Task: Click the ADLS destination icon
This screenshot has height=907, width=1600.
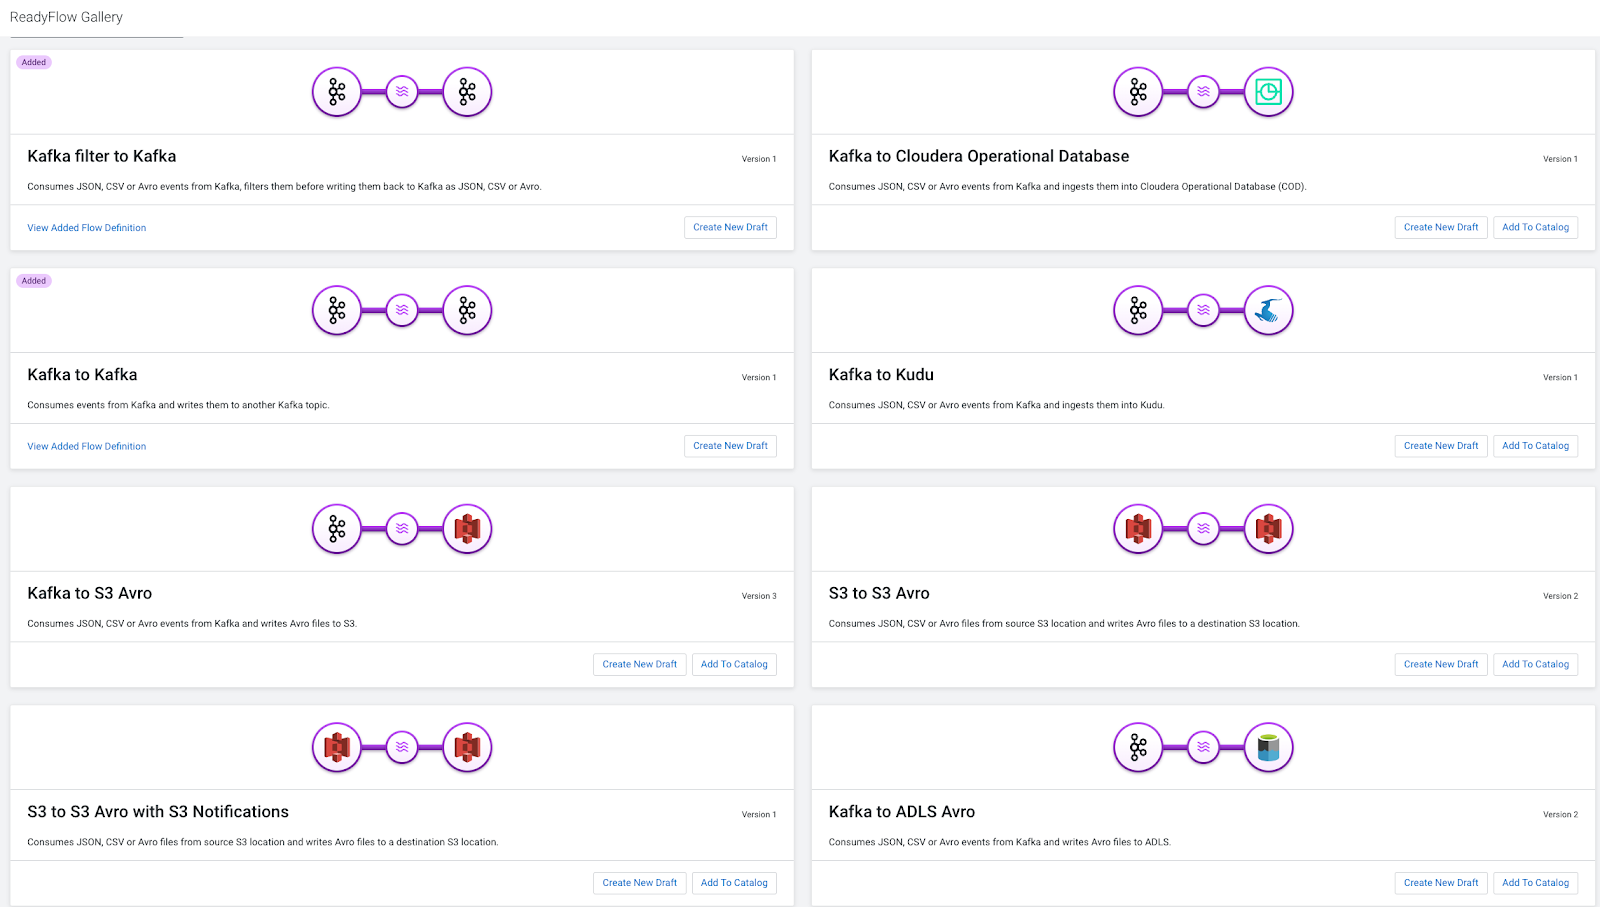Action: click(x=1268, y=748)
